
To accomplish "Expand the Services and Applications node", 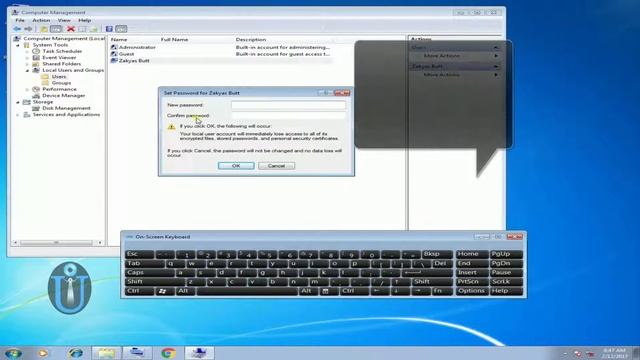I will pyautogui.click(x=18, y=115).
